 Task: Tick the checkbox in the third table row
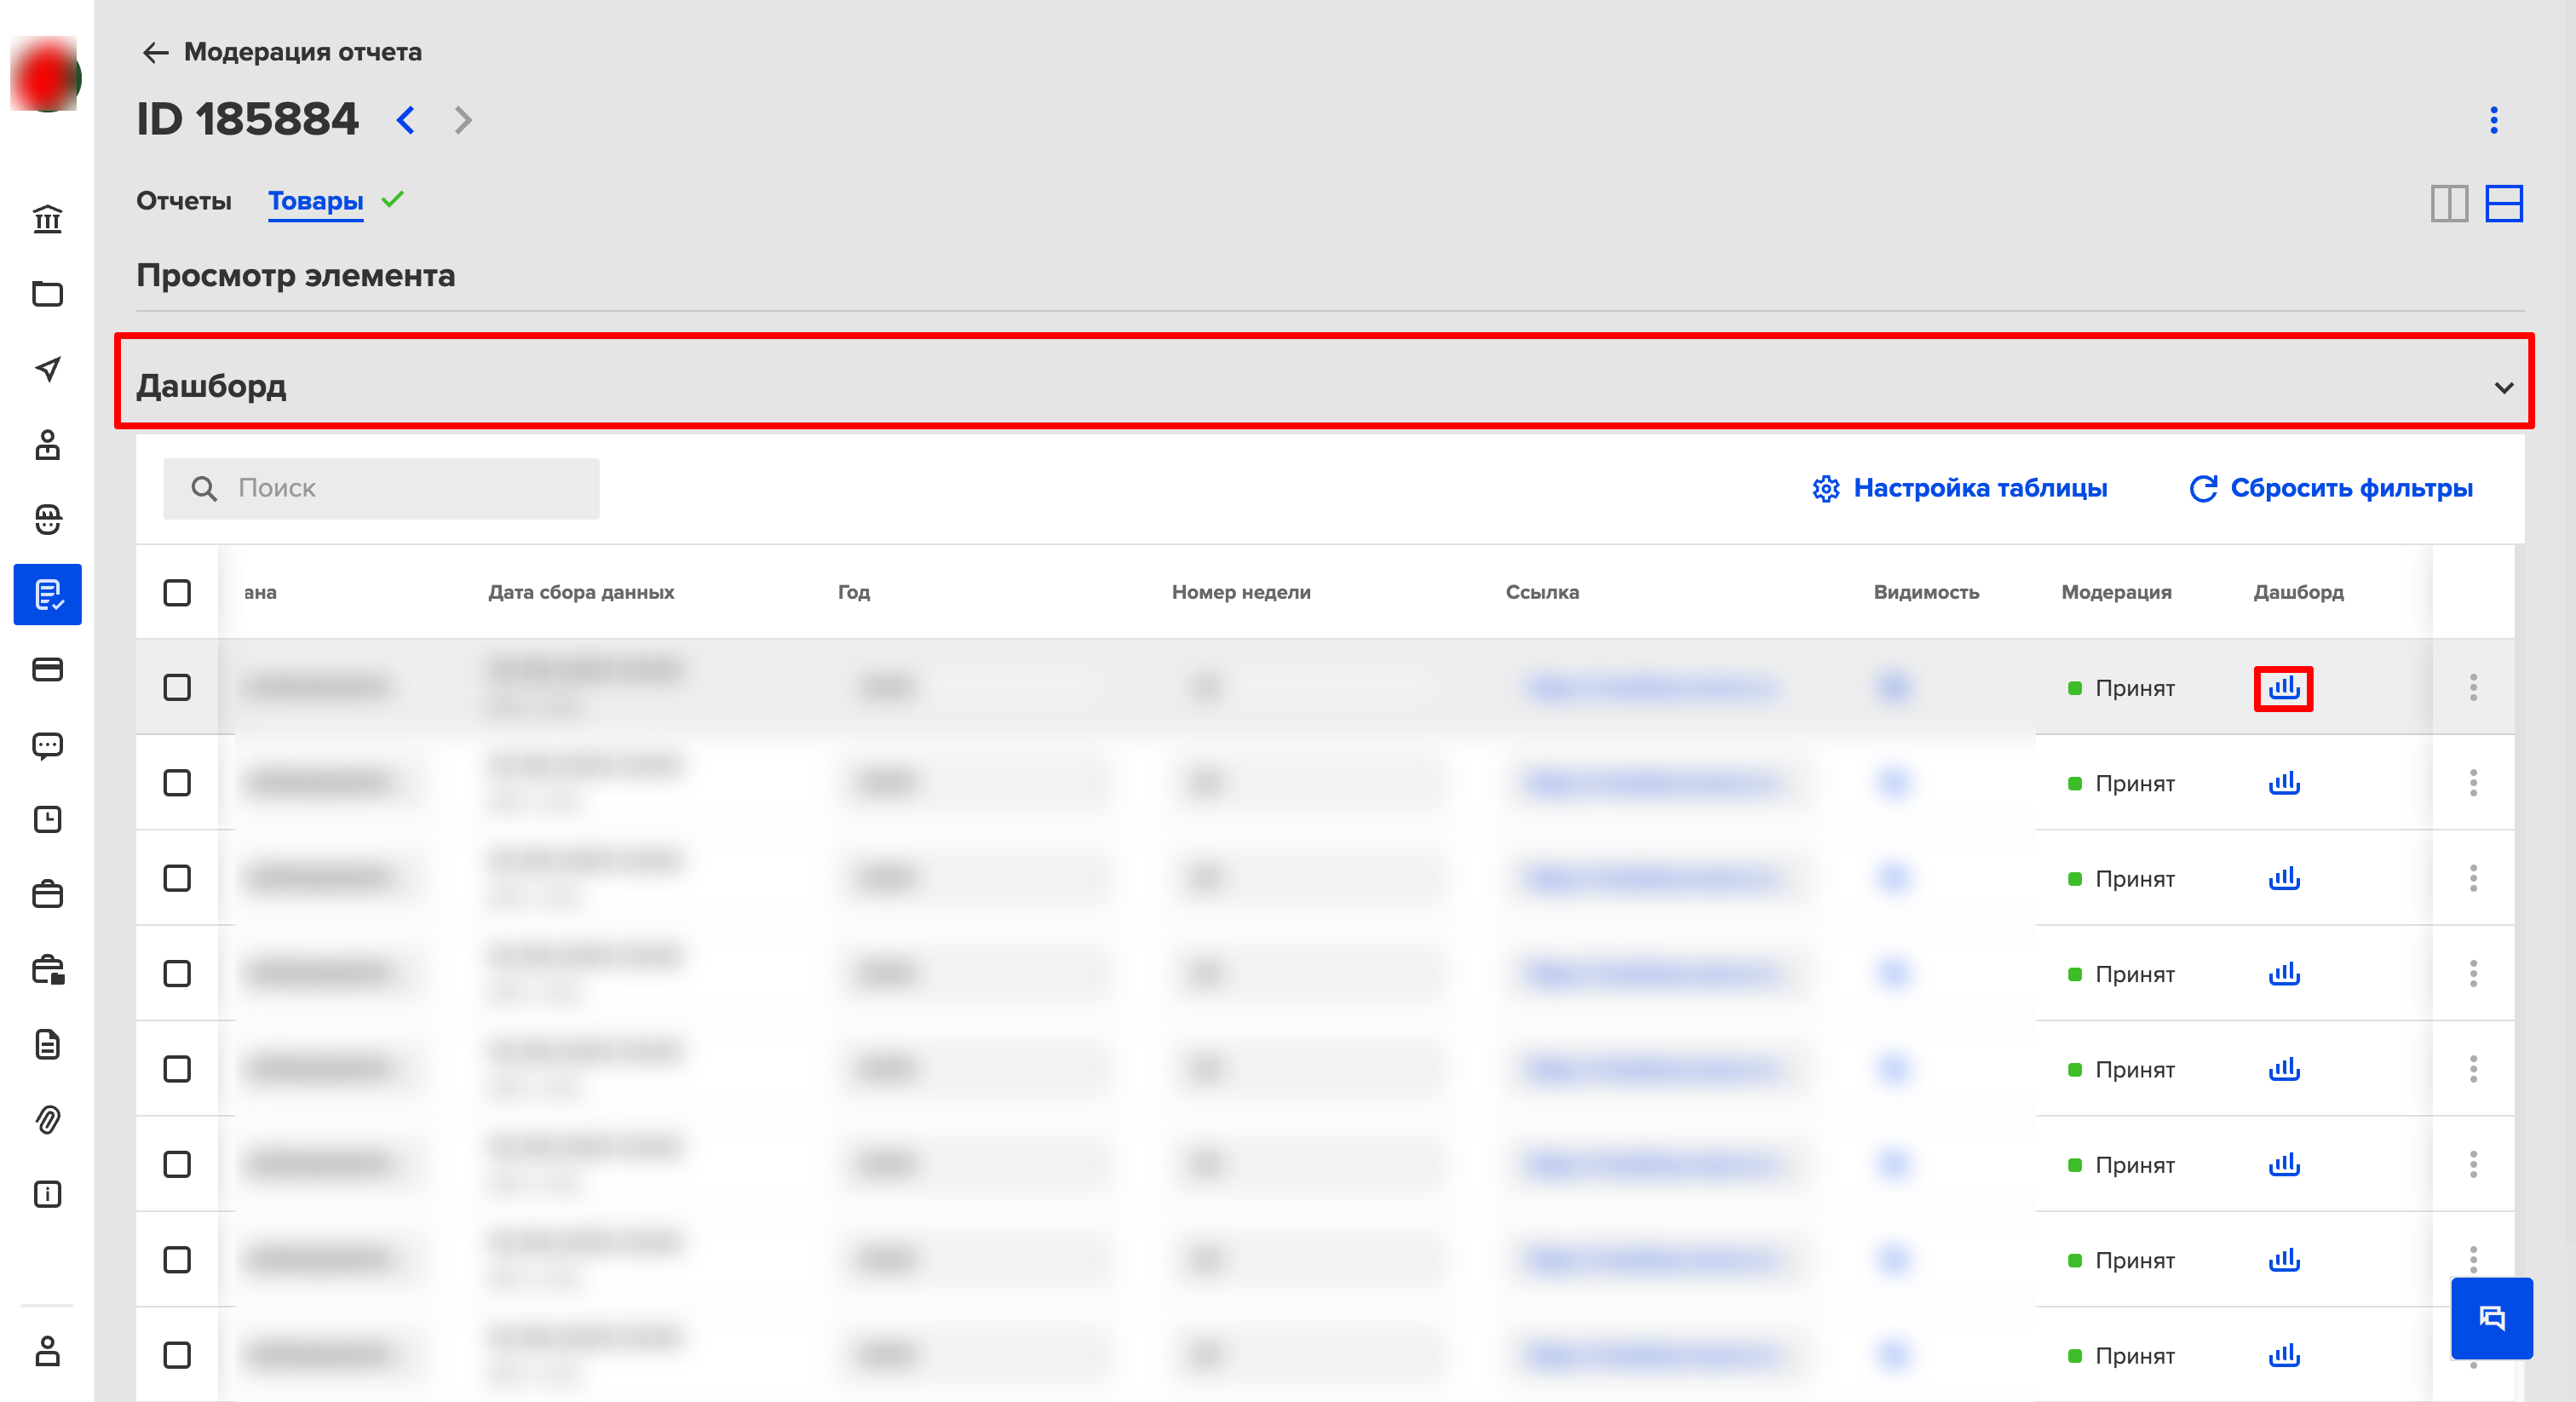(177, 878)
